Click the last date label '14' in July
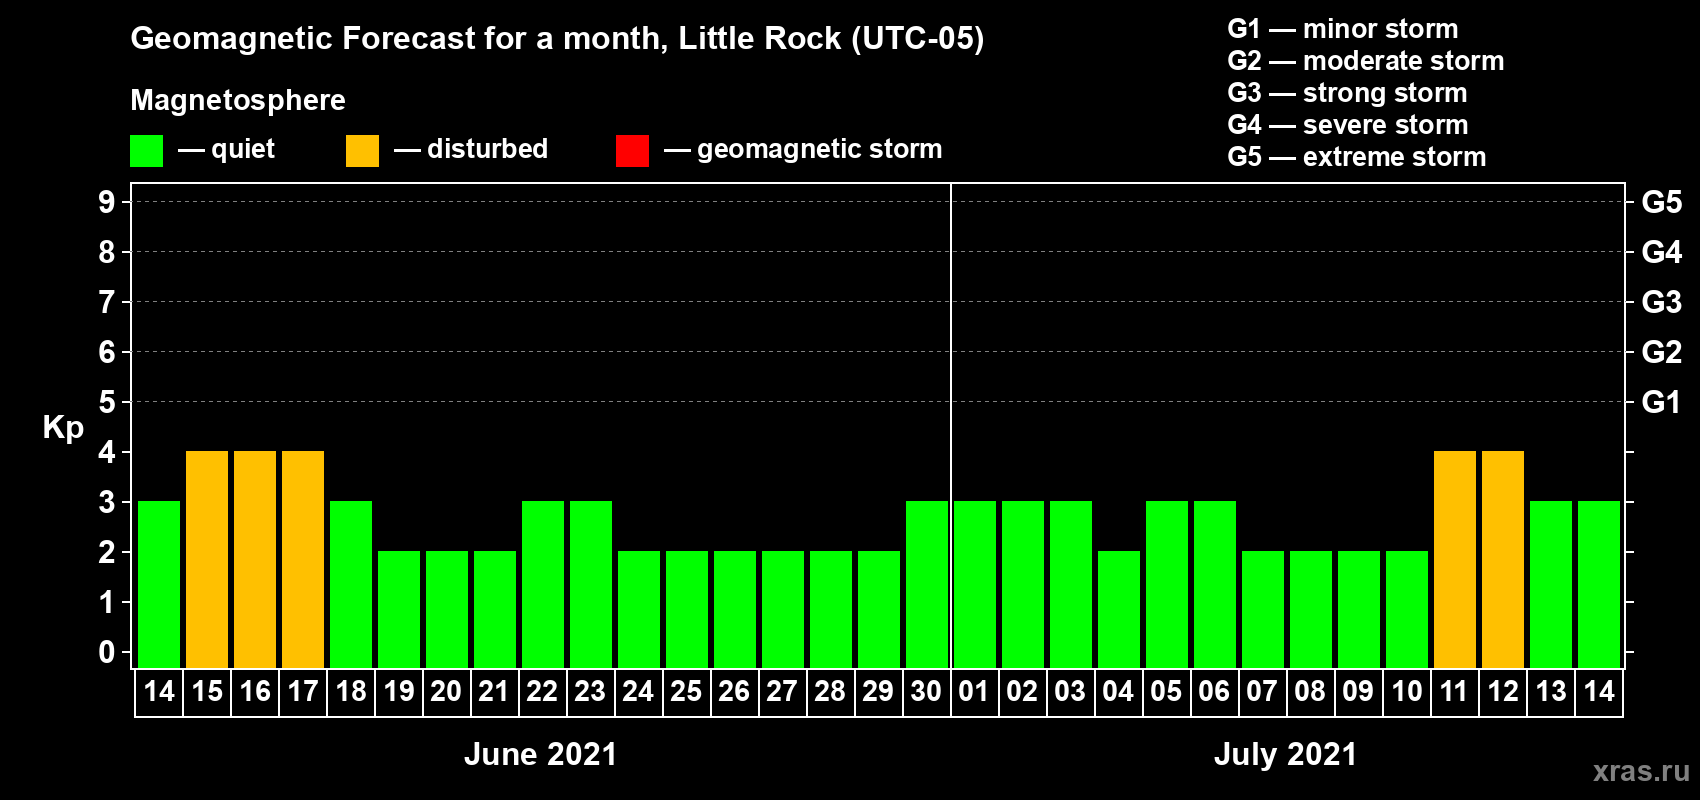This screenshot has width=1700, height=800. tap(1599, 691)
